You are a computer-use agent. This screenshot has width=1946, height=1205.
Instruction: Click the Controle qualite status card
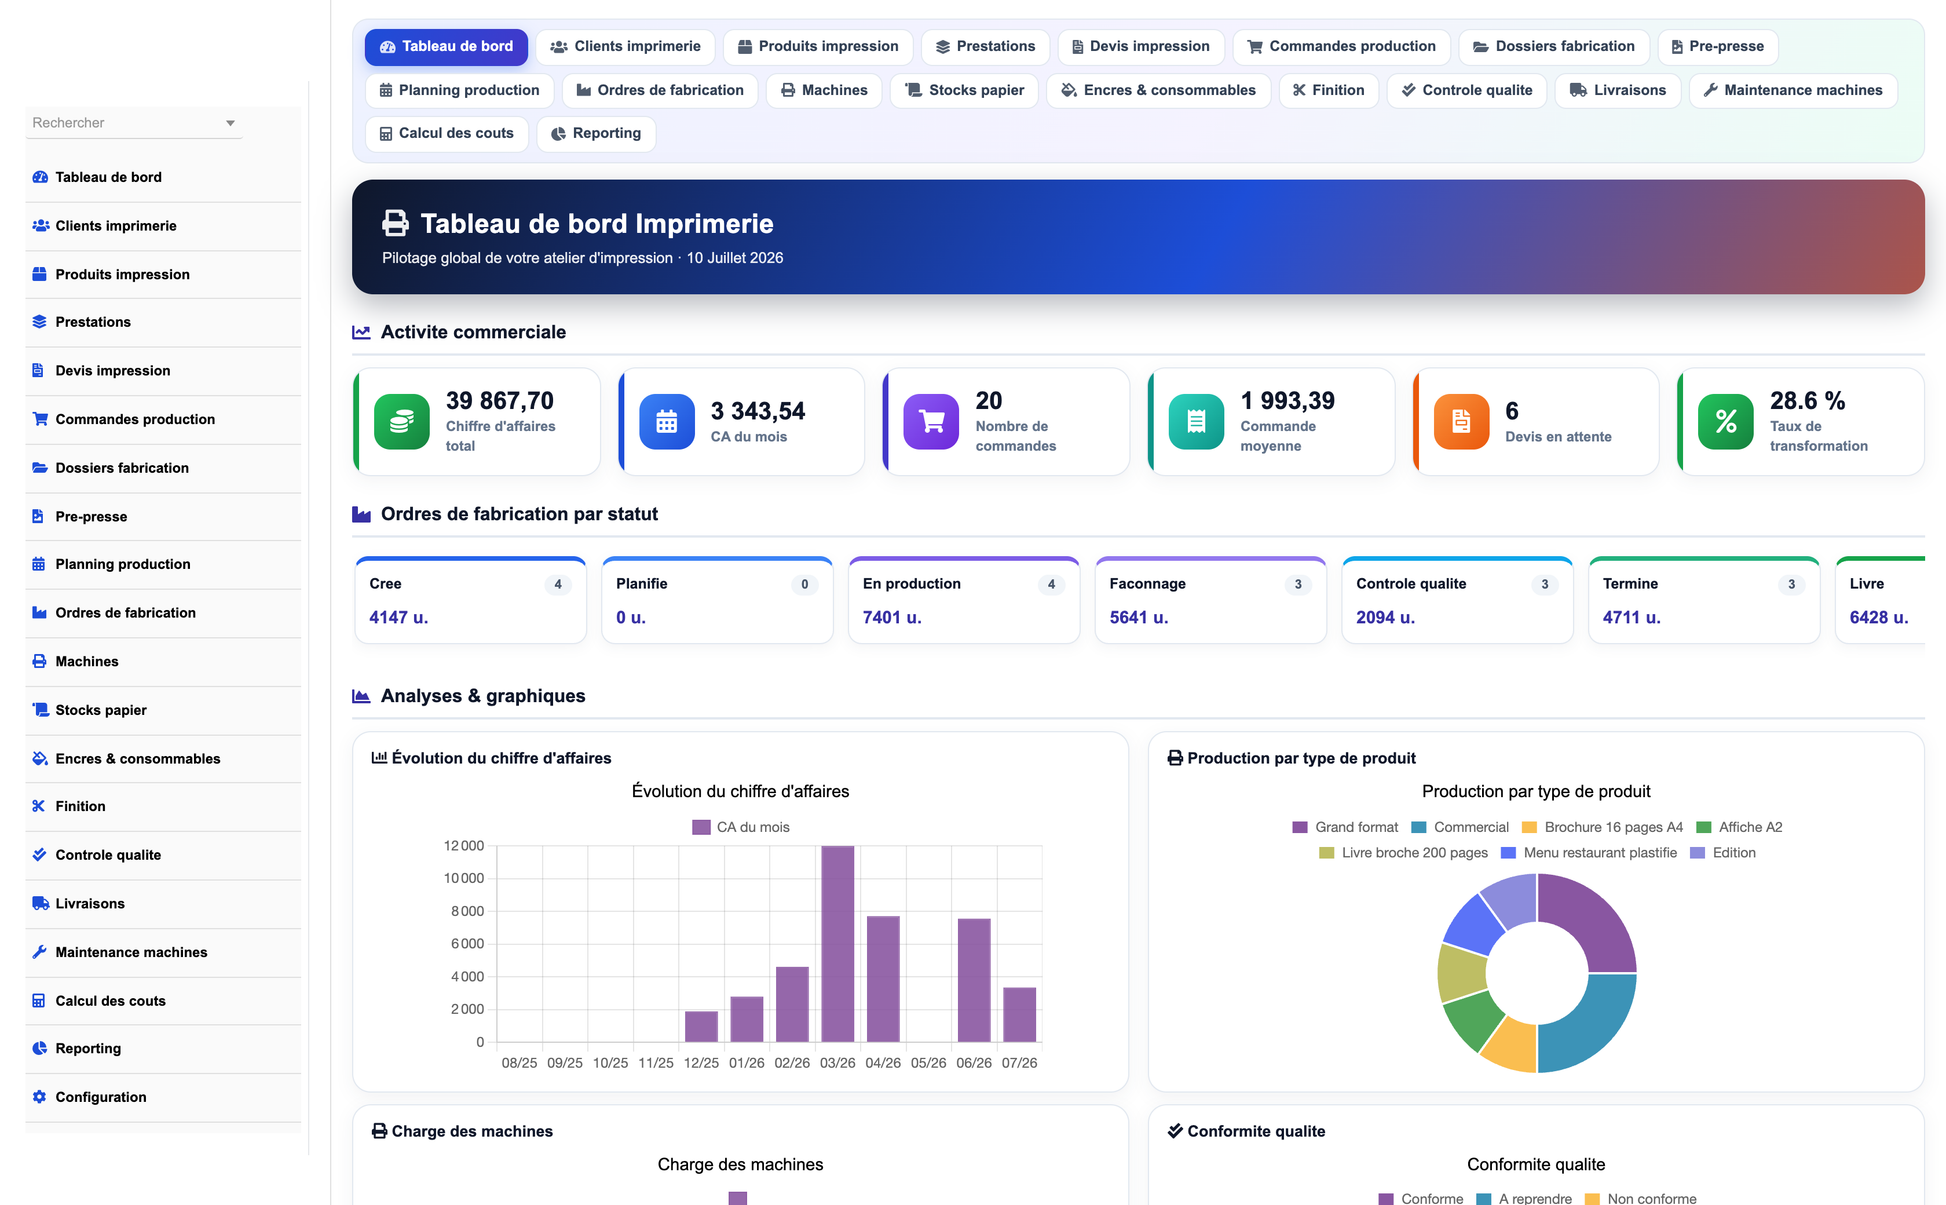click(x=1457, y=600)
